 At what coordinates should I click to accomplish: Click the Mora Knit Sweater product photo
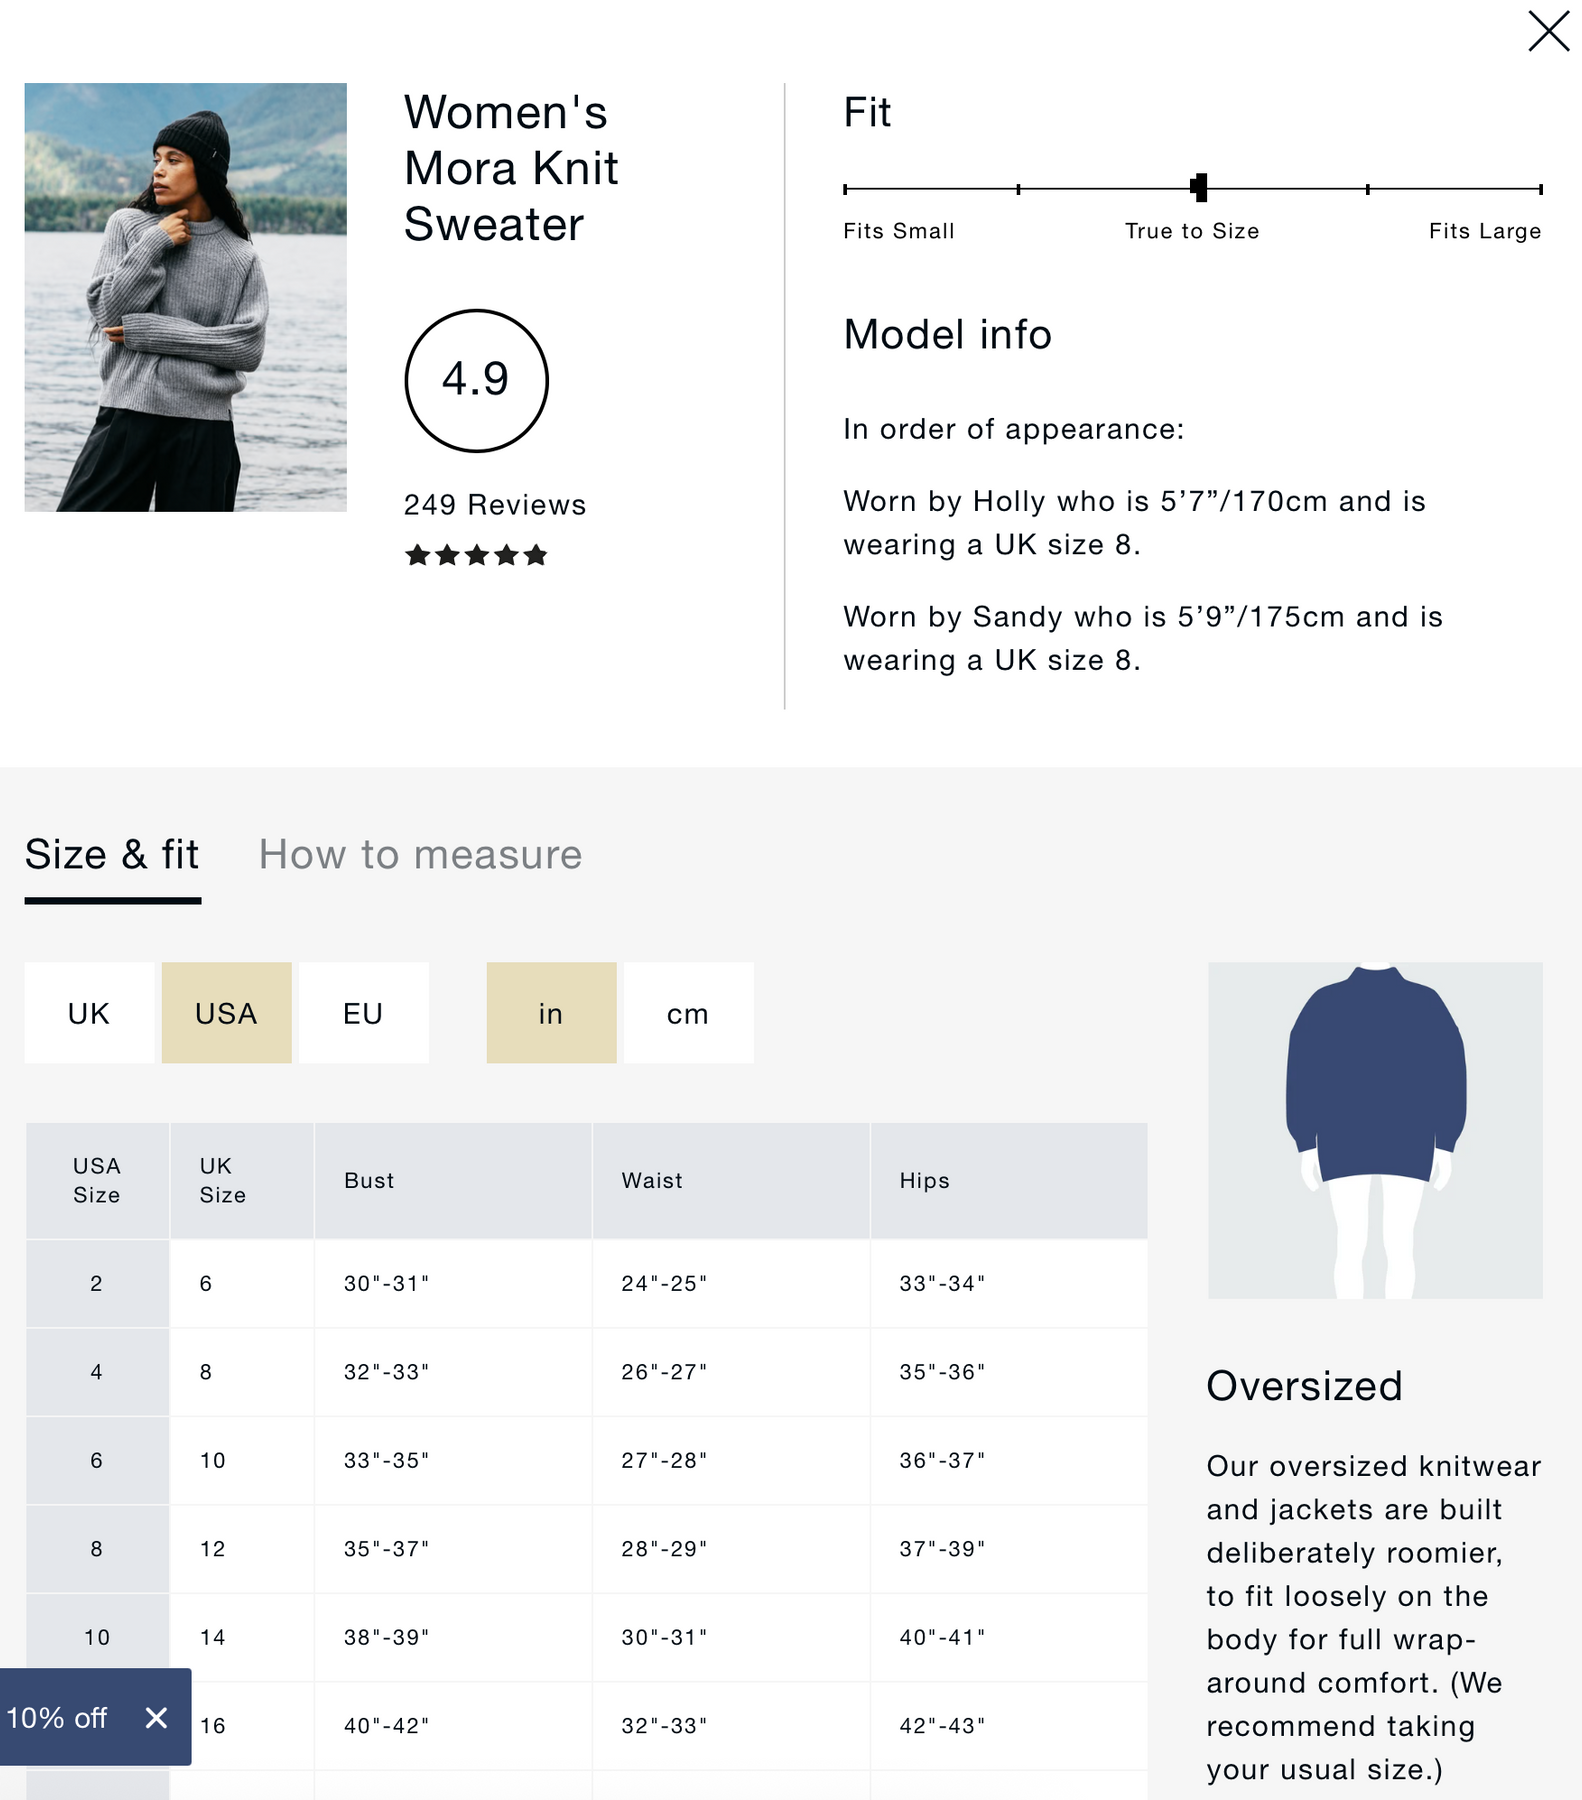[x=186, y=297]
